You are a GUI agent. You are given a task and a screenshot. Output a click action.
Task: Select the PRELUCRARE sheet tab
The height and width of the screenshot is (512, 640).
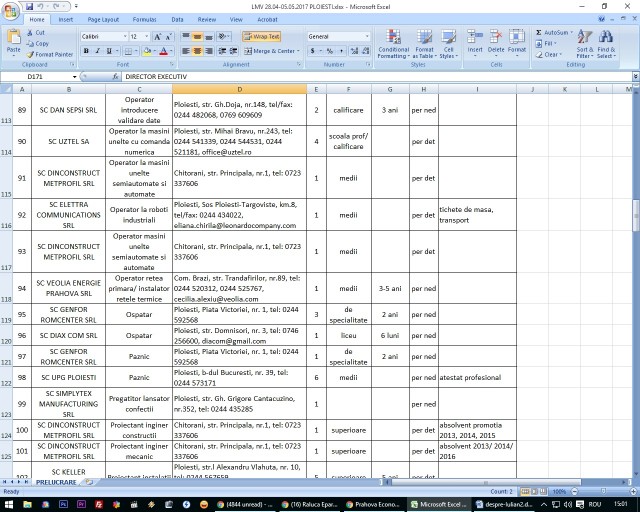56,482
